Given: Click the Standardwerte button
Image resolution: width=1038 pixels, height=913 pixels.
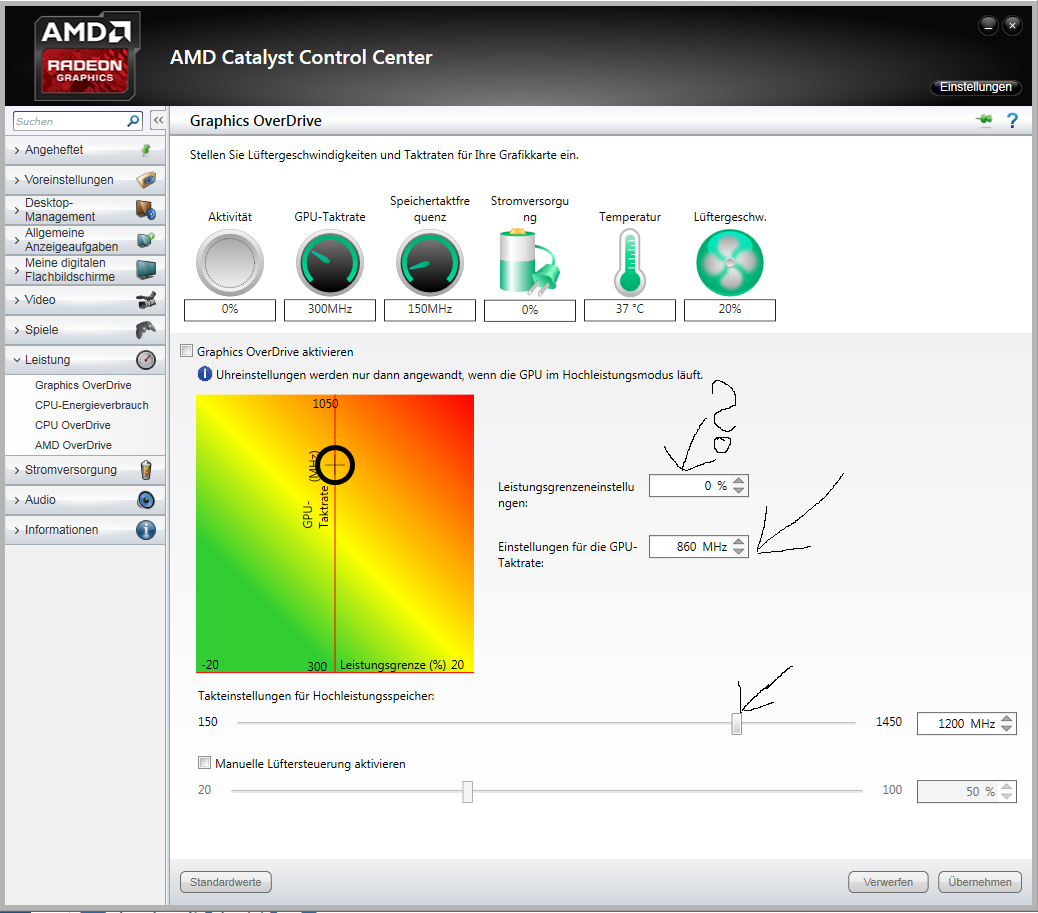Looking at the screenshot, I should (226, 882).
